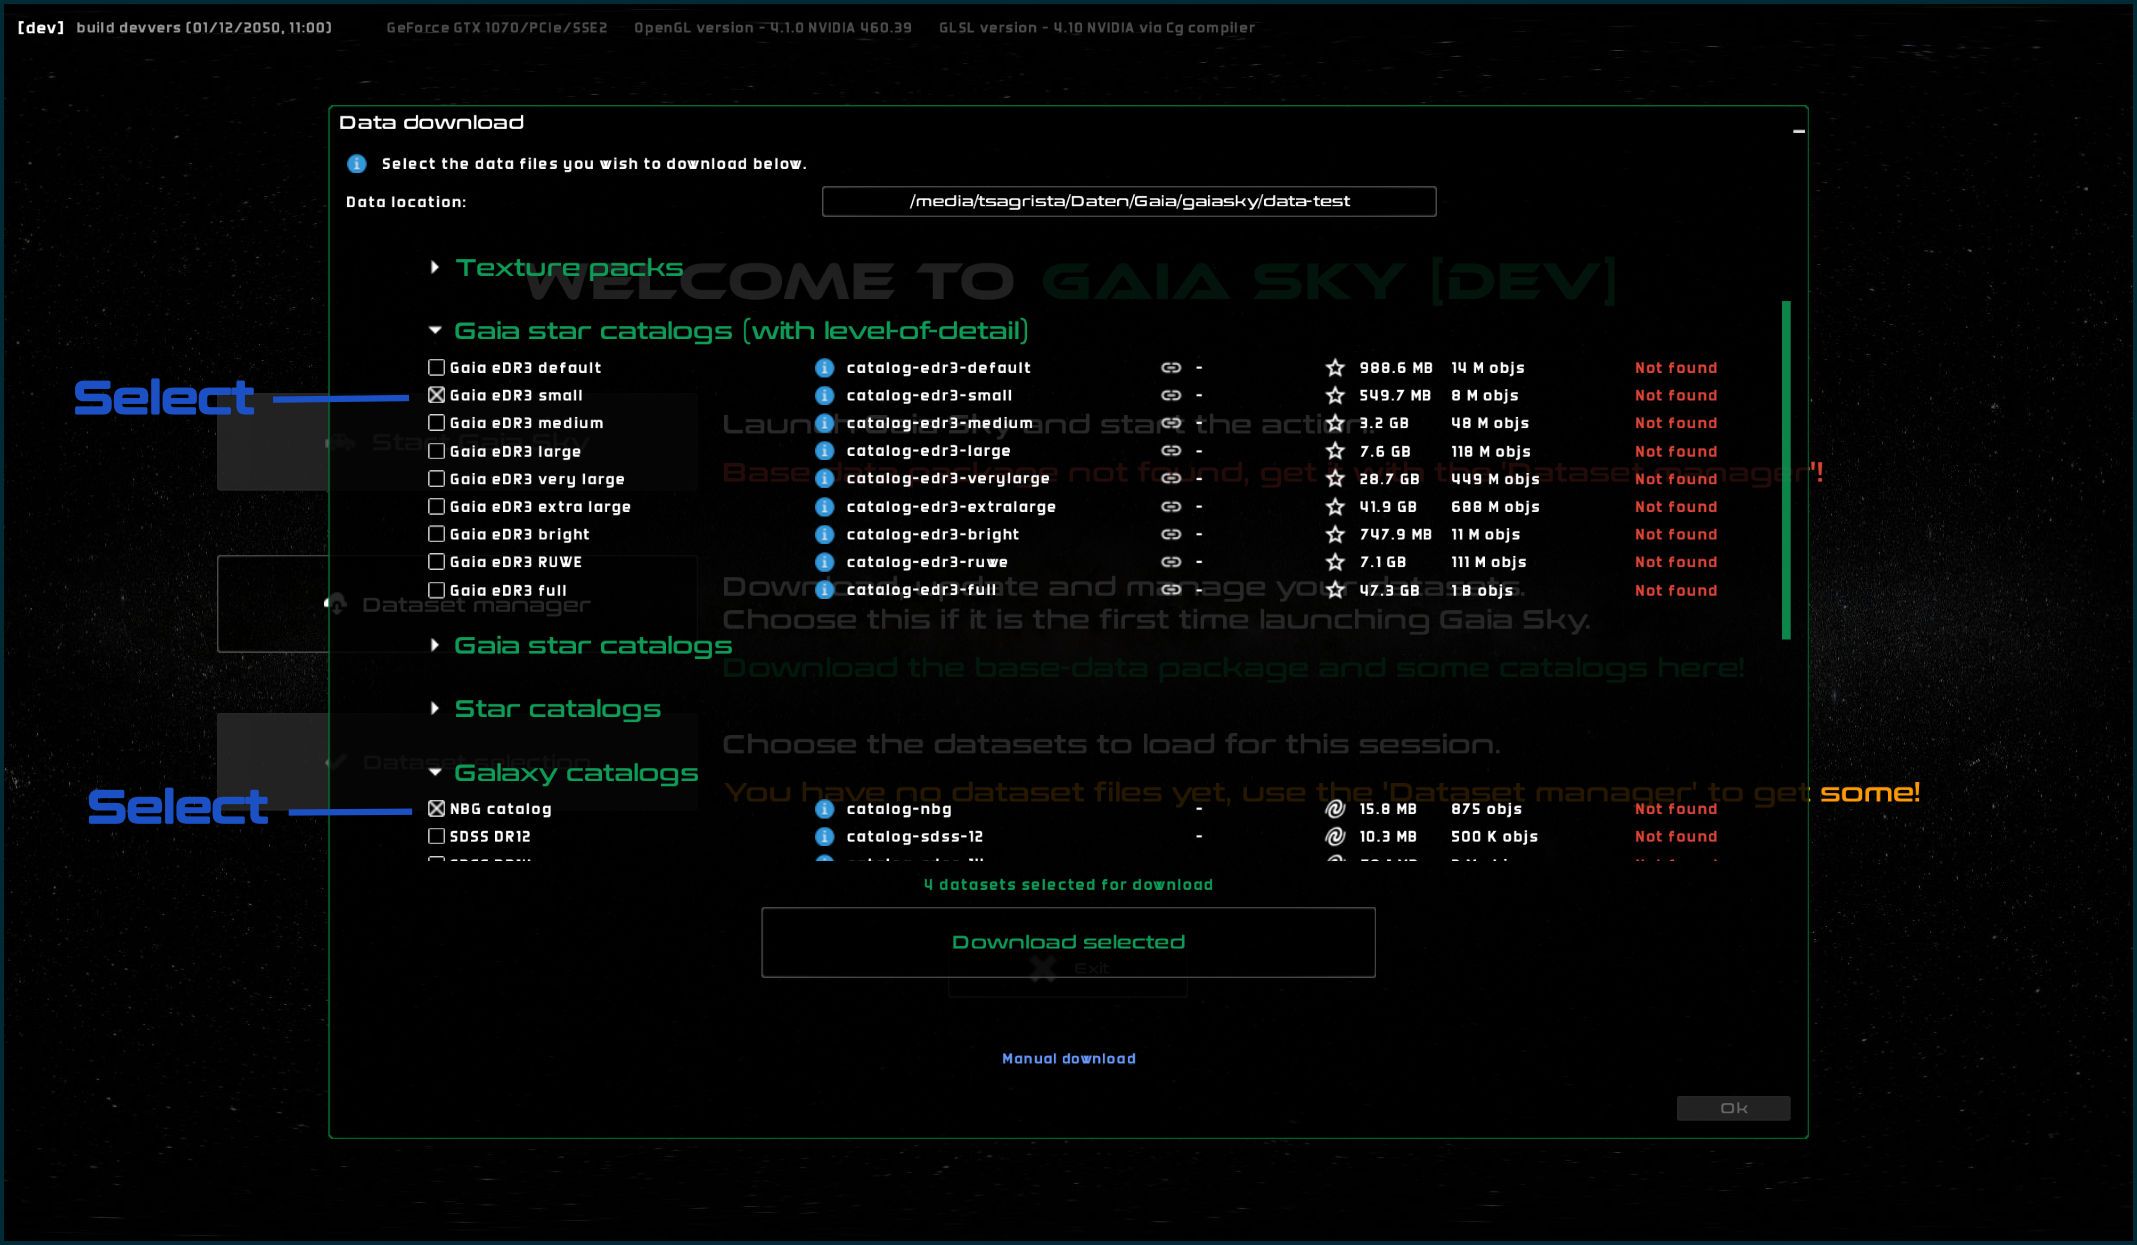
Task: Check Gaia eDR3 extra large
Action: [436, 507]
